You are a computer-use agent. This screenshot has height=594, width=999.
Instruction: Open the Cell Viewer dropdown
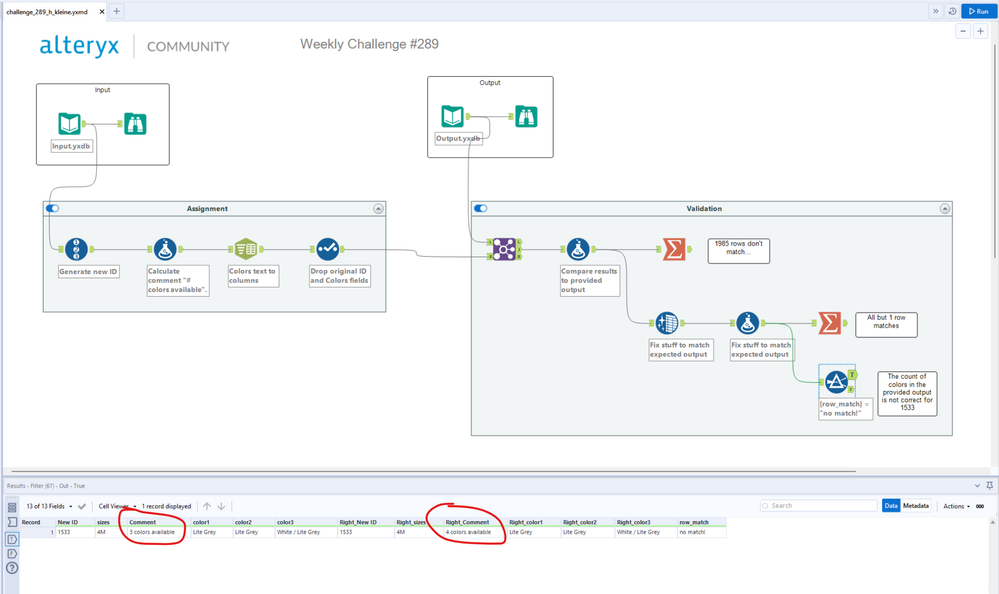tap(117, 506)
